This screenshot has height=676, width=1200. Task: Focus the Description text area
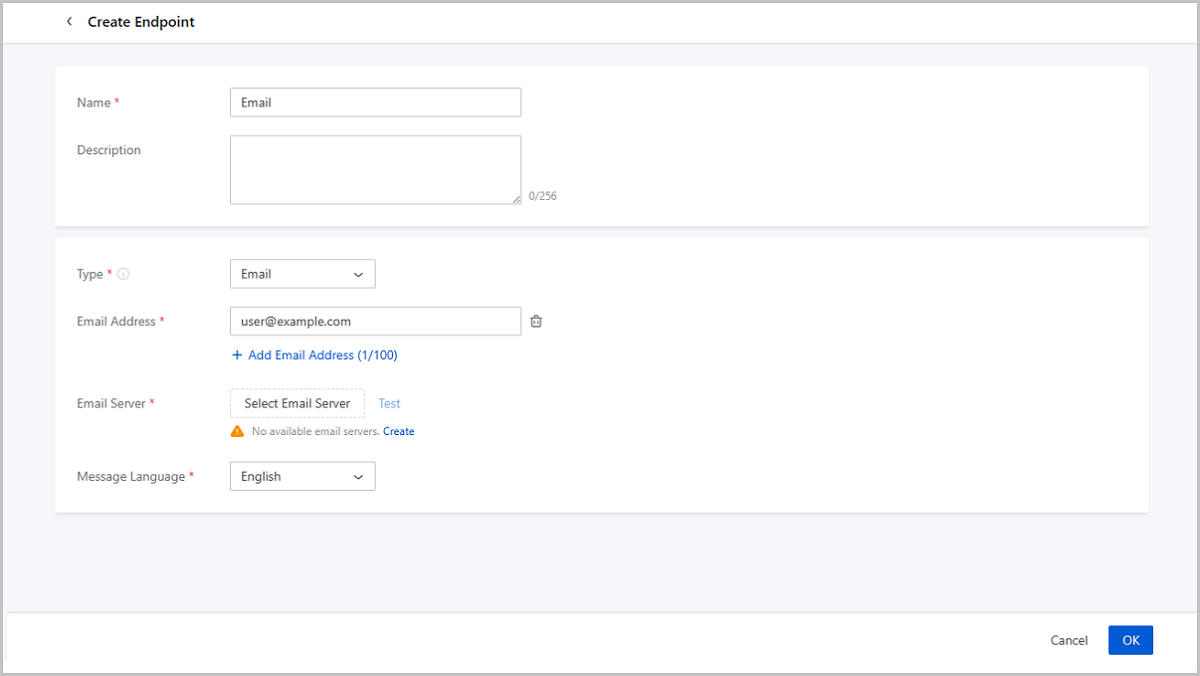tap(375, 170)
